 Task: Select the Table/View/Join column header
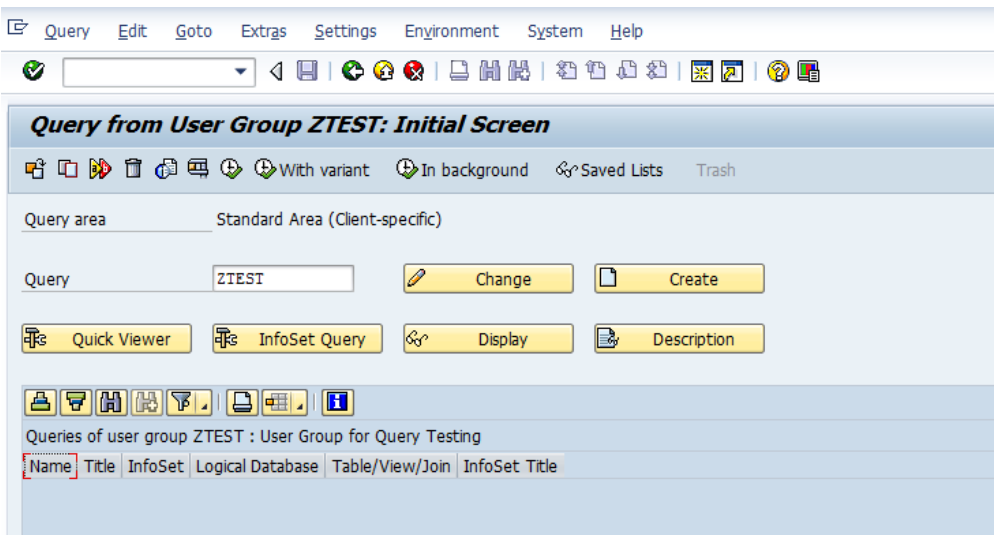coord(391,466)
